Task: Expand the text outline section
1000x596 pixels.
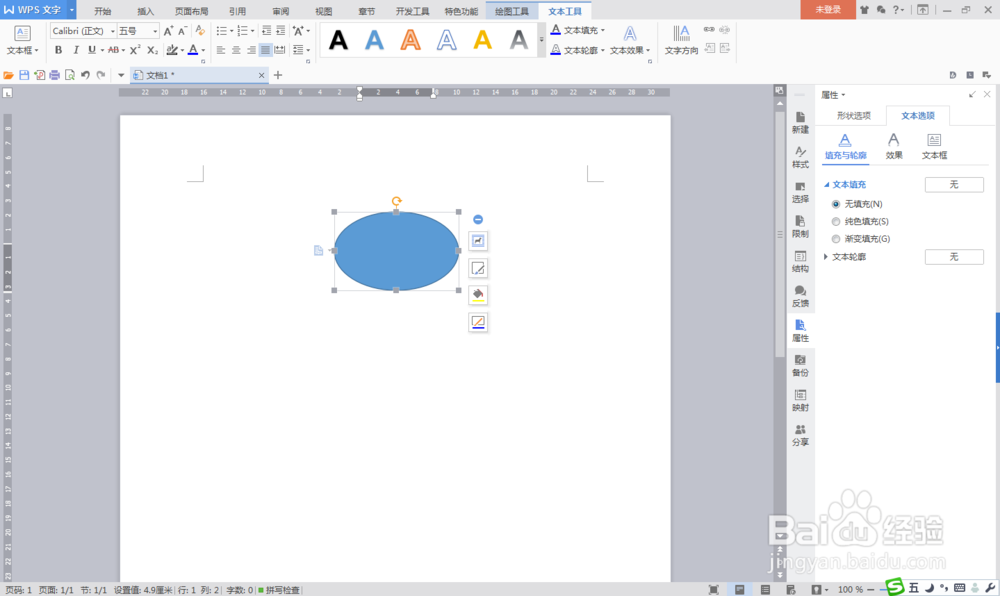Action: [826, 257]
